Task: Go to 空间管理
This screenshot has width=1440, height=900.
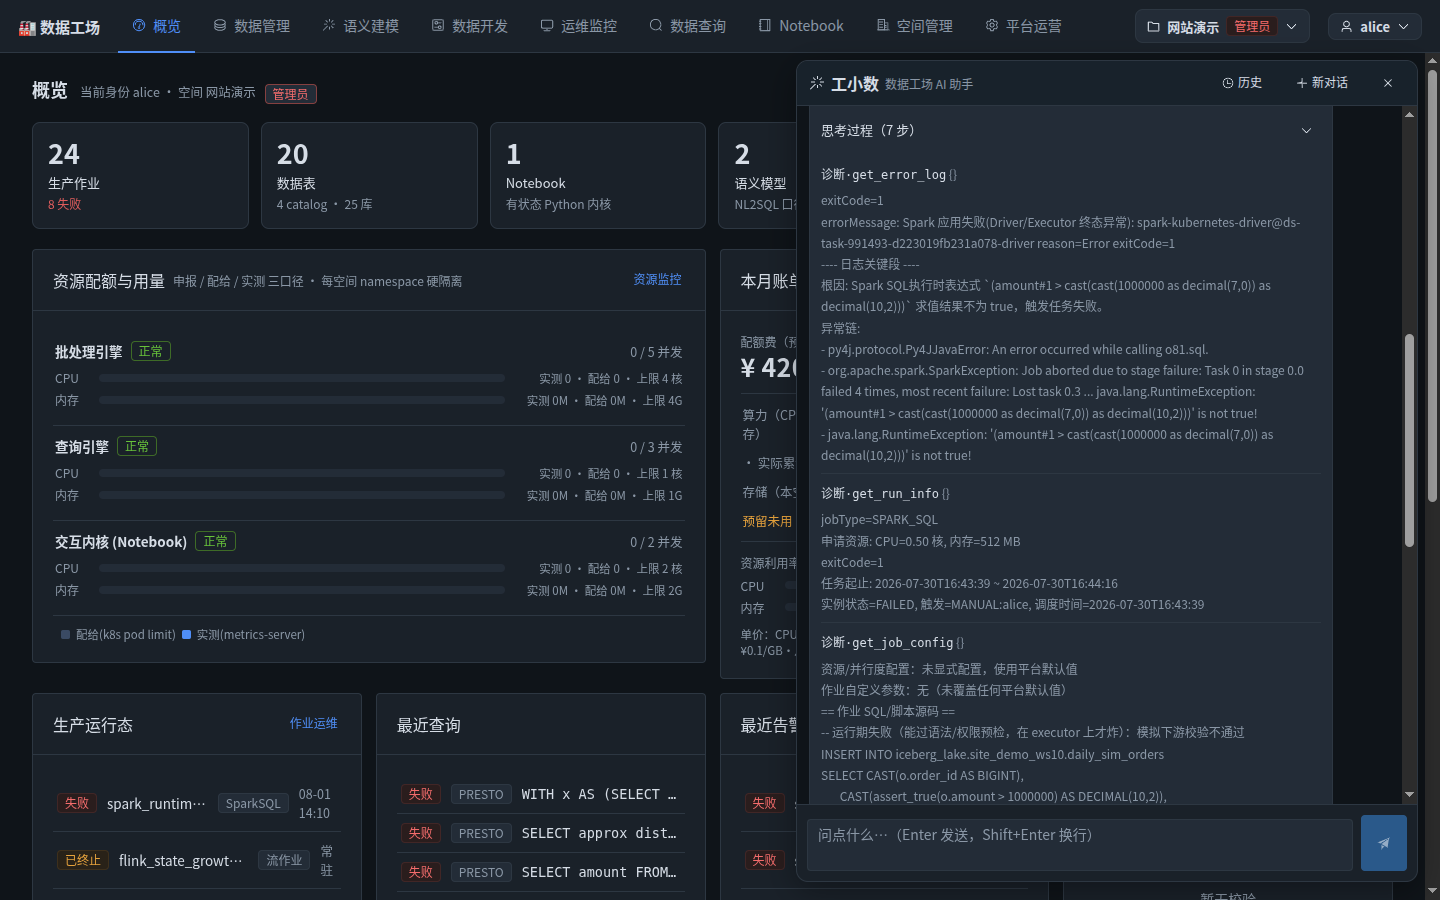Action: [915, 26]
